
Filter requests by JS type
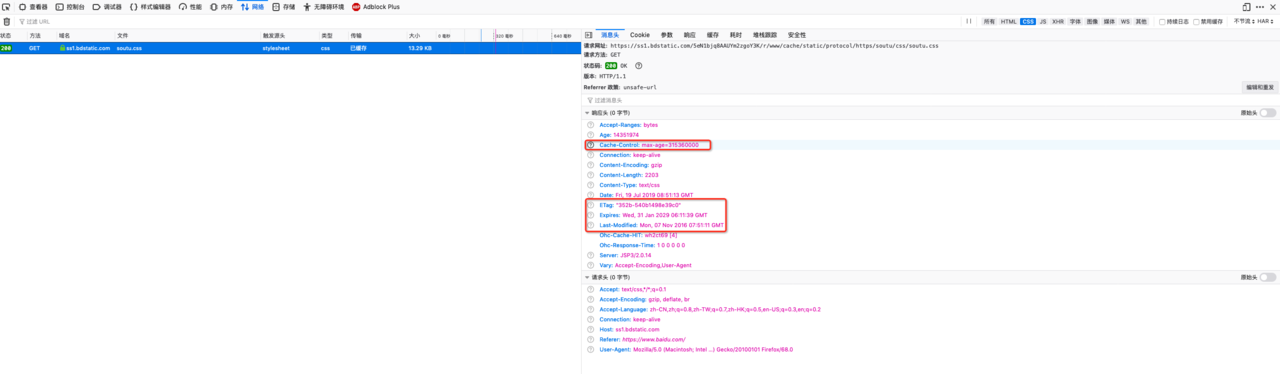(x=1043, y=21)
